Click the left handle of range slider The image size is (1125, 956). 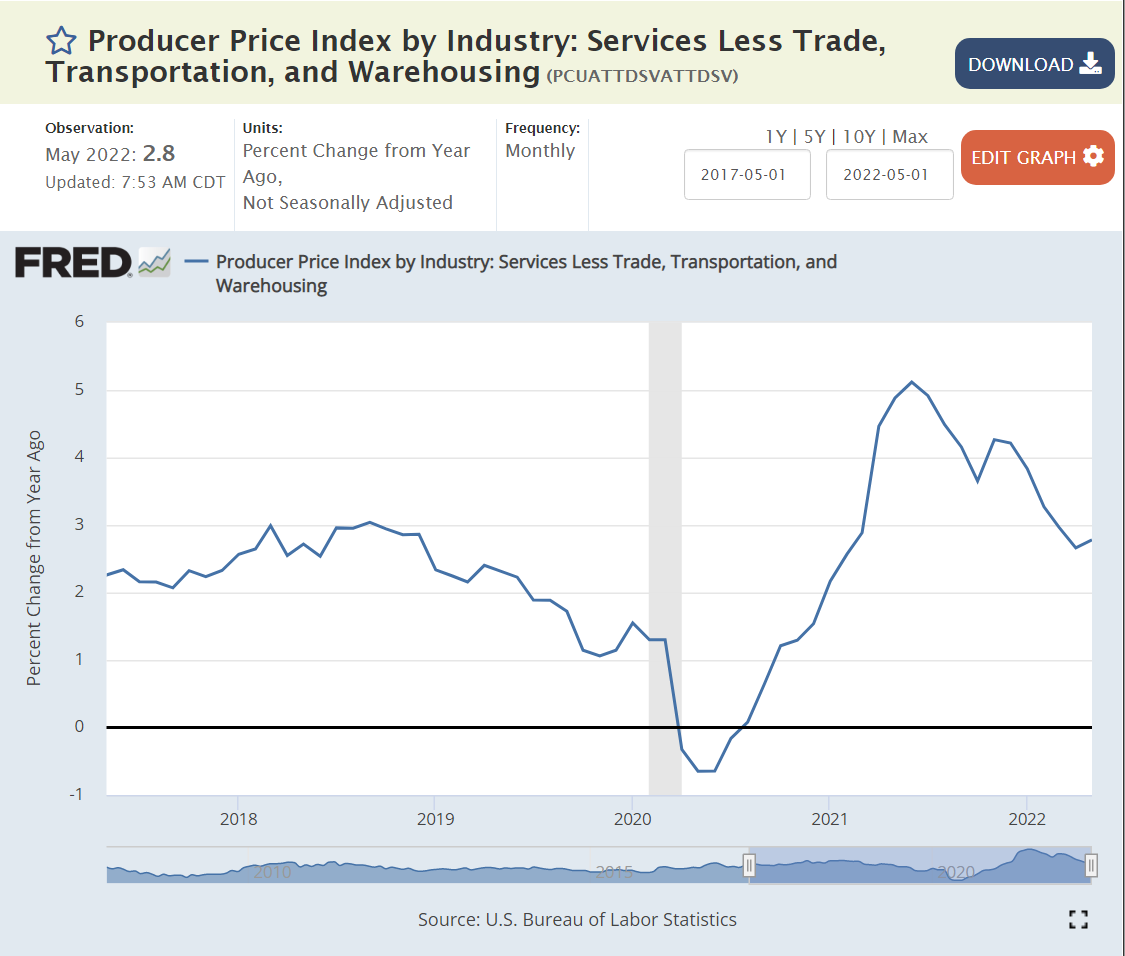click(749, 865)
